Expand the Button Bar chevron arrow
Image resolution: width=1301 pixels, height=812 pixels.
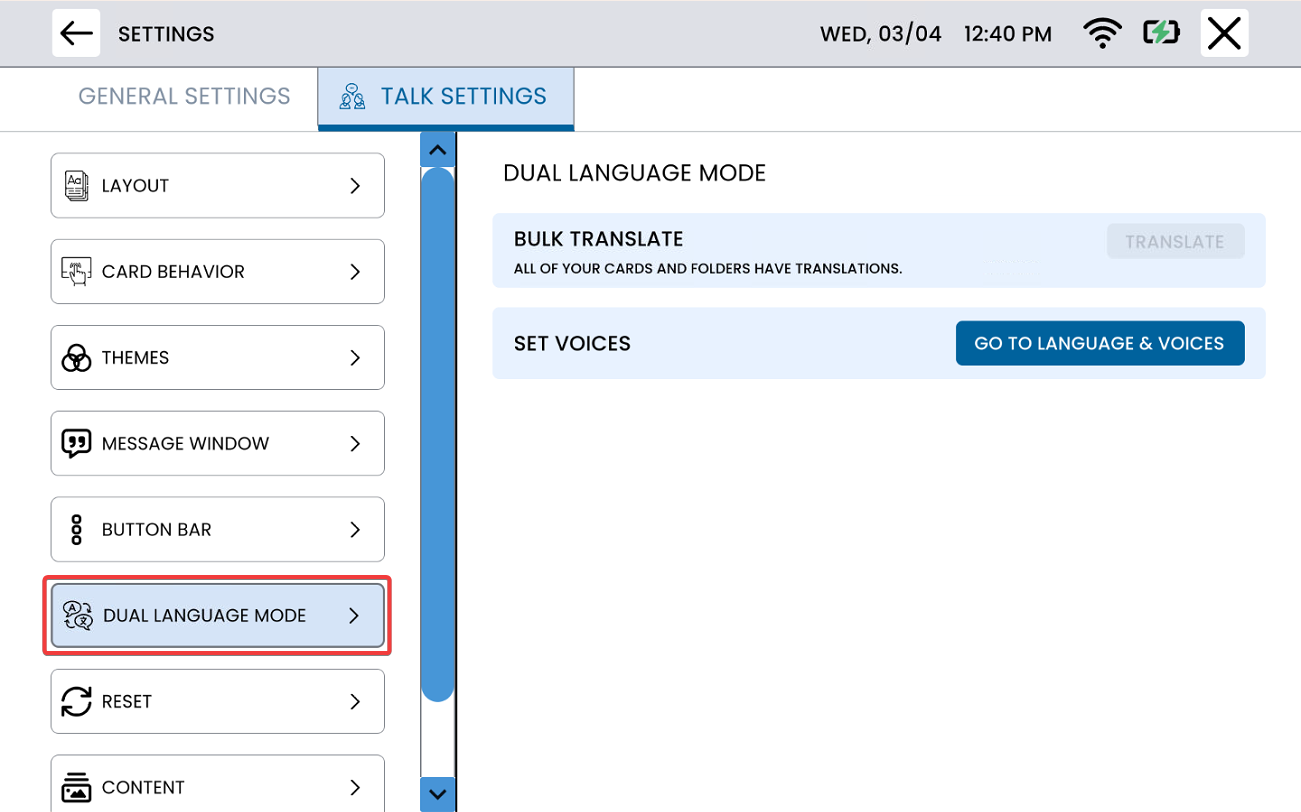355,530
